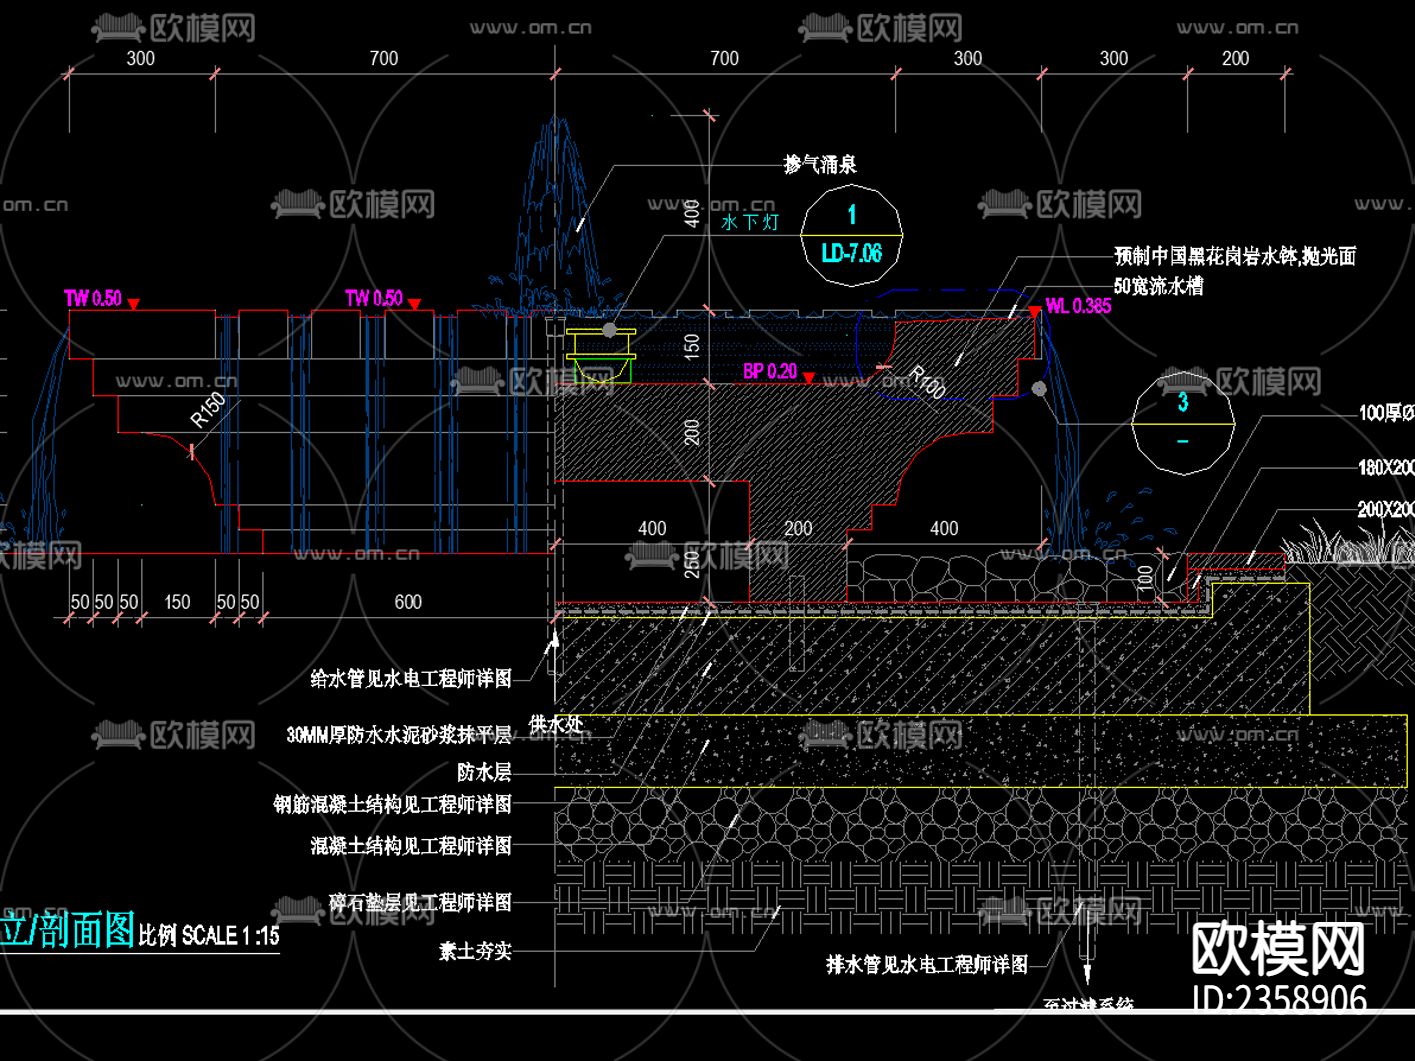
Task: Select the cyan '立/剖面图' drawing title
Action: coord(67,930)
